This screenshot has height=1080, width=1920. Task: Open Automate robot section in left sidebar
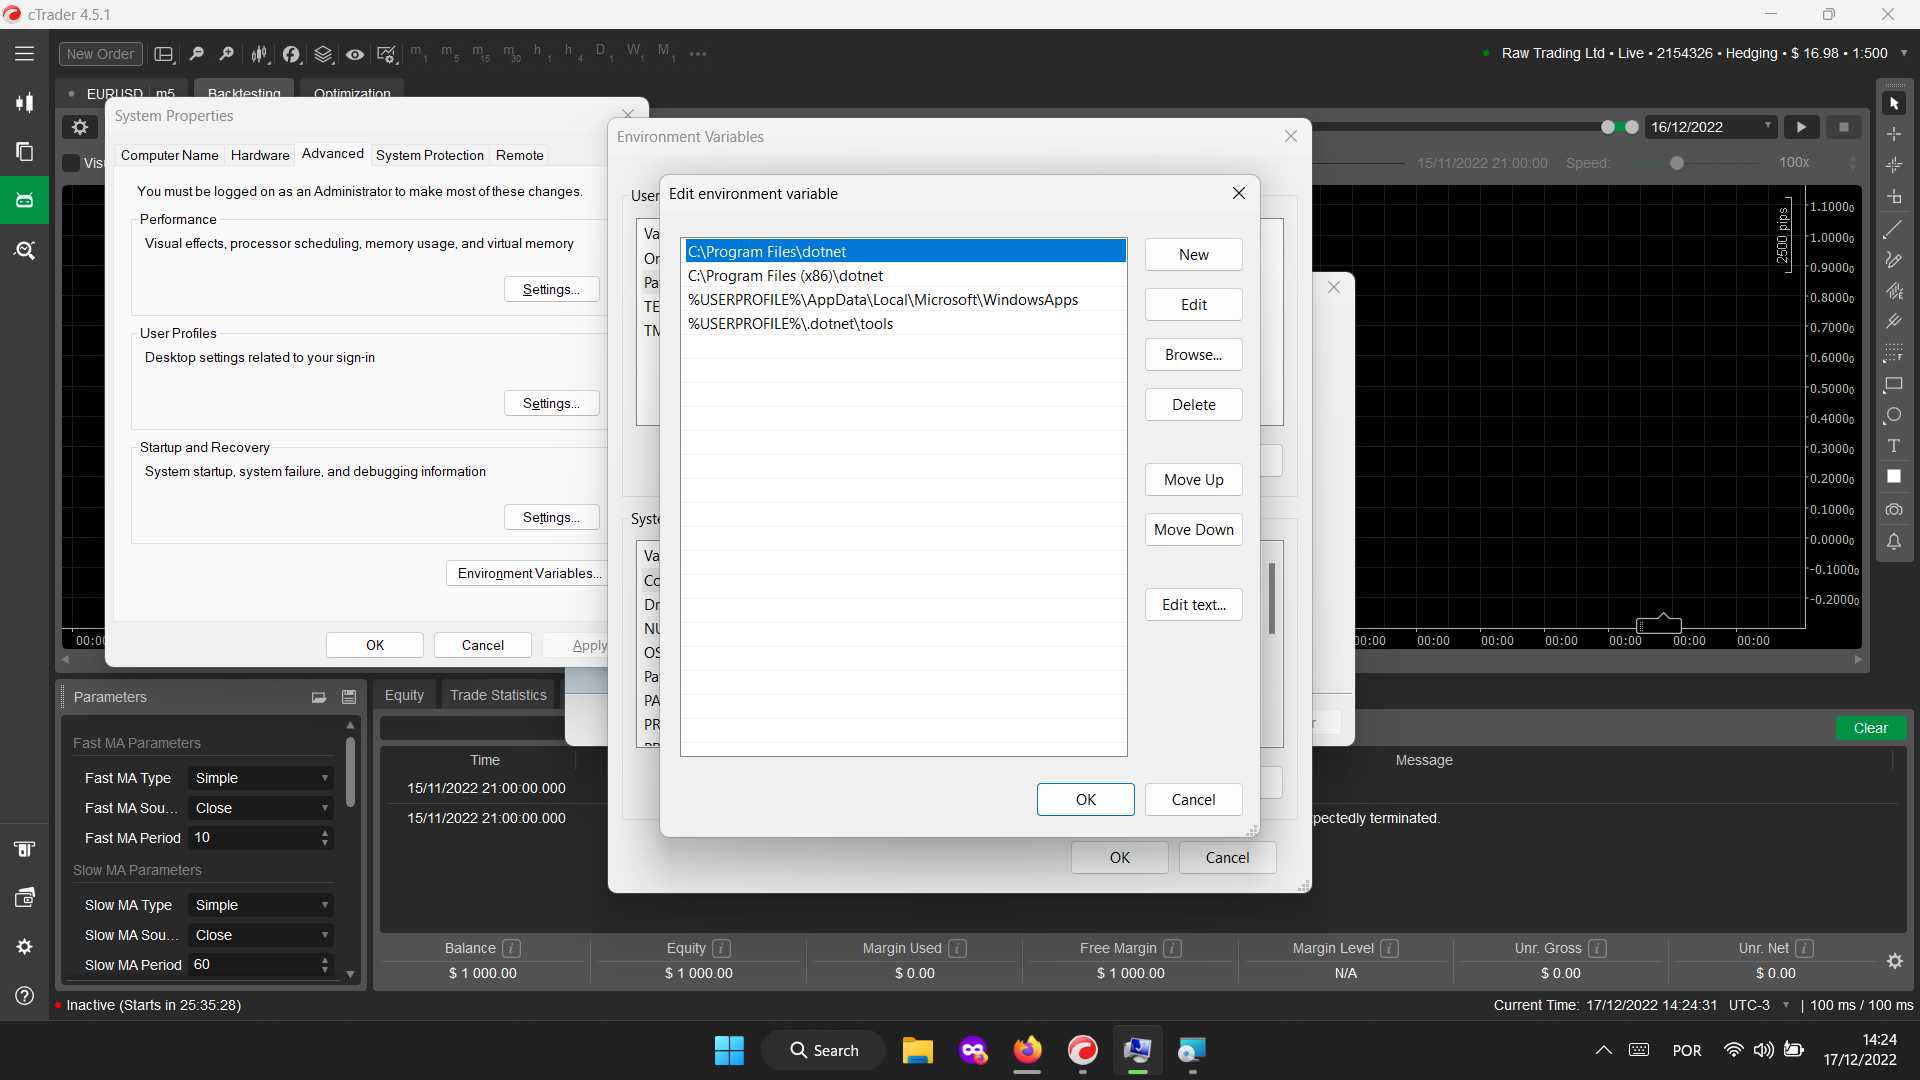point(25,200)
